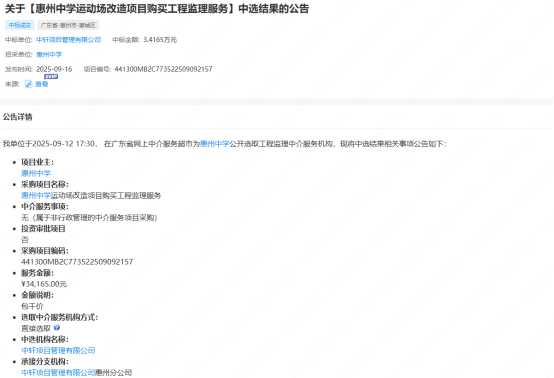Click the 采购项目名称 label
The image size is (554, 378).
45,184
